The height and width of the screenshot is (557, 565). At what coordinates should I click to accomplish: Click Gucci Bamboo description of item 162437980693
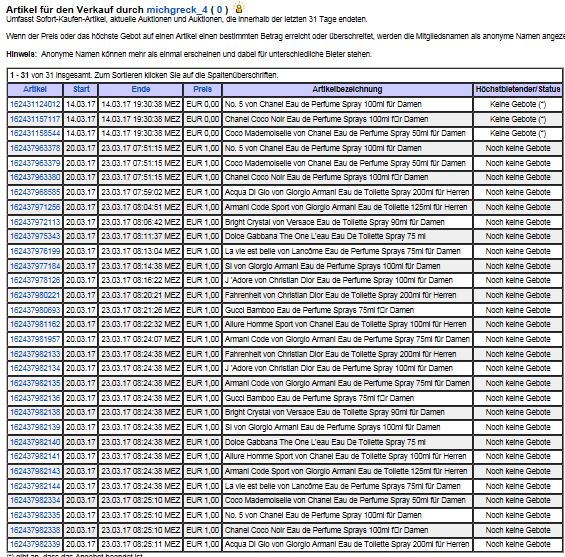(x=319, y=310)
